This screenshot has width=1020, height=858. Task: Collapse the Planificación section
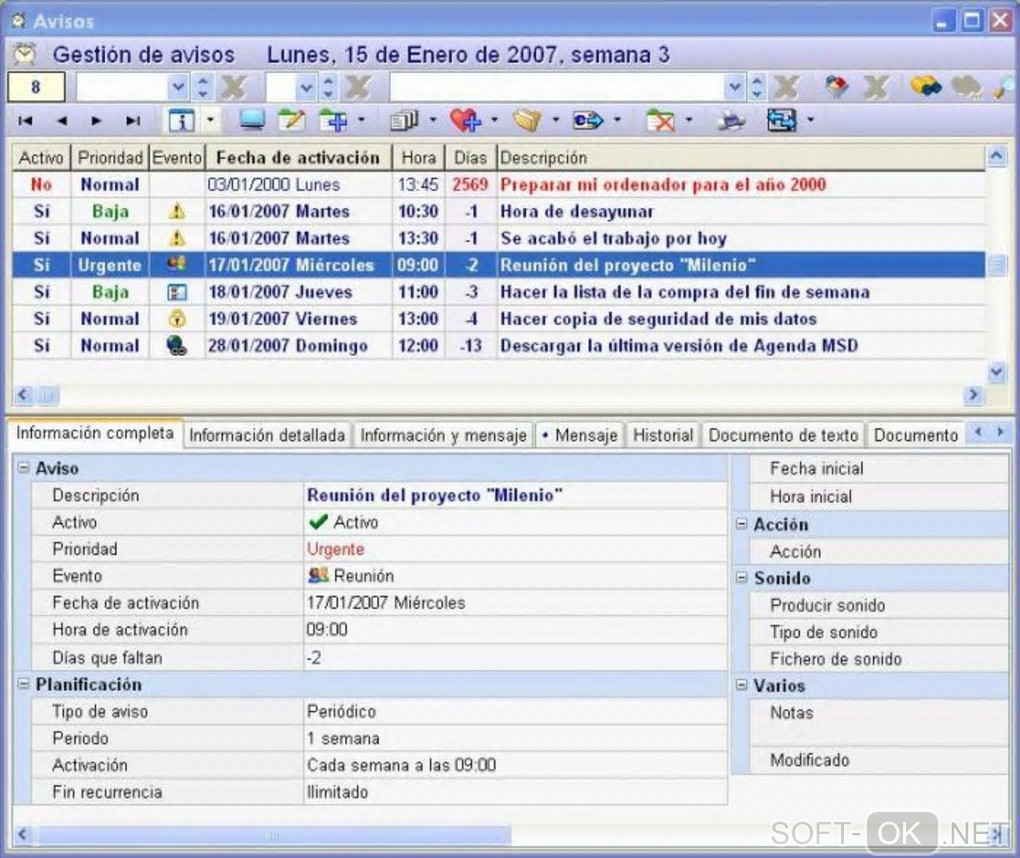point(23,684)
